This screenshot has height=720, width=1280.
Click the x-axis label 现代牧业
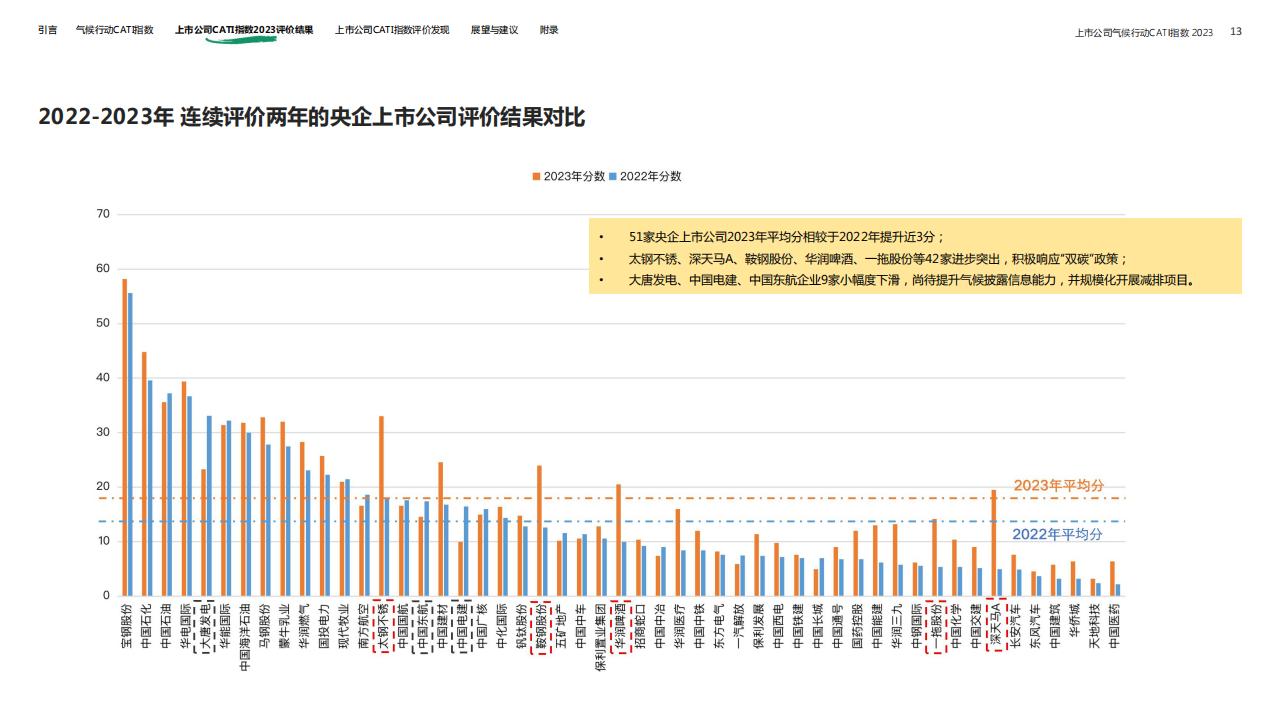tap(343, 625)
